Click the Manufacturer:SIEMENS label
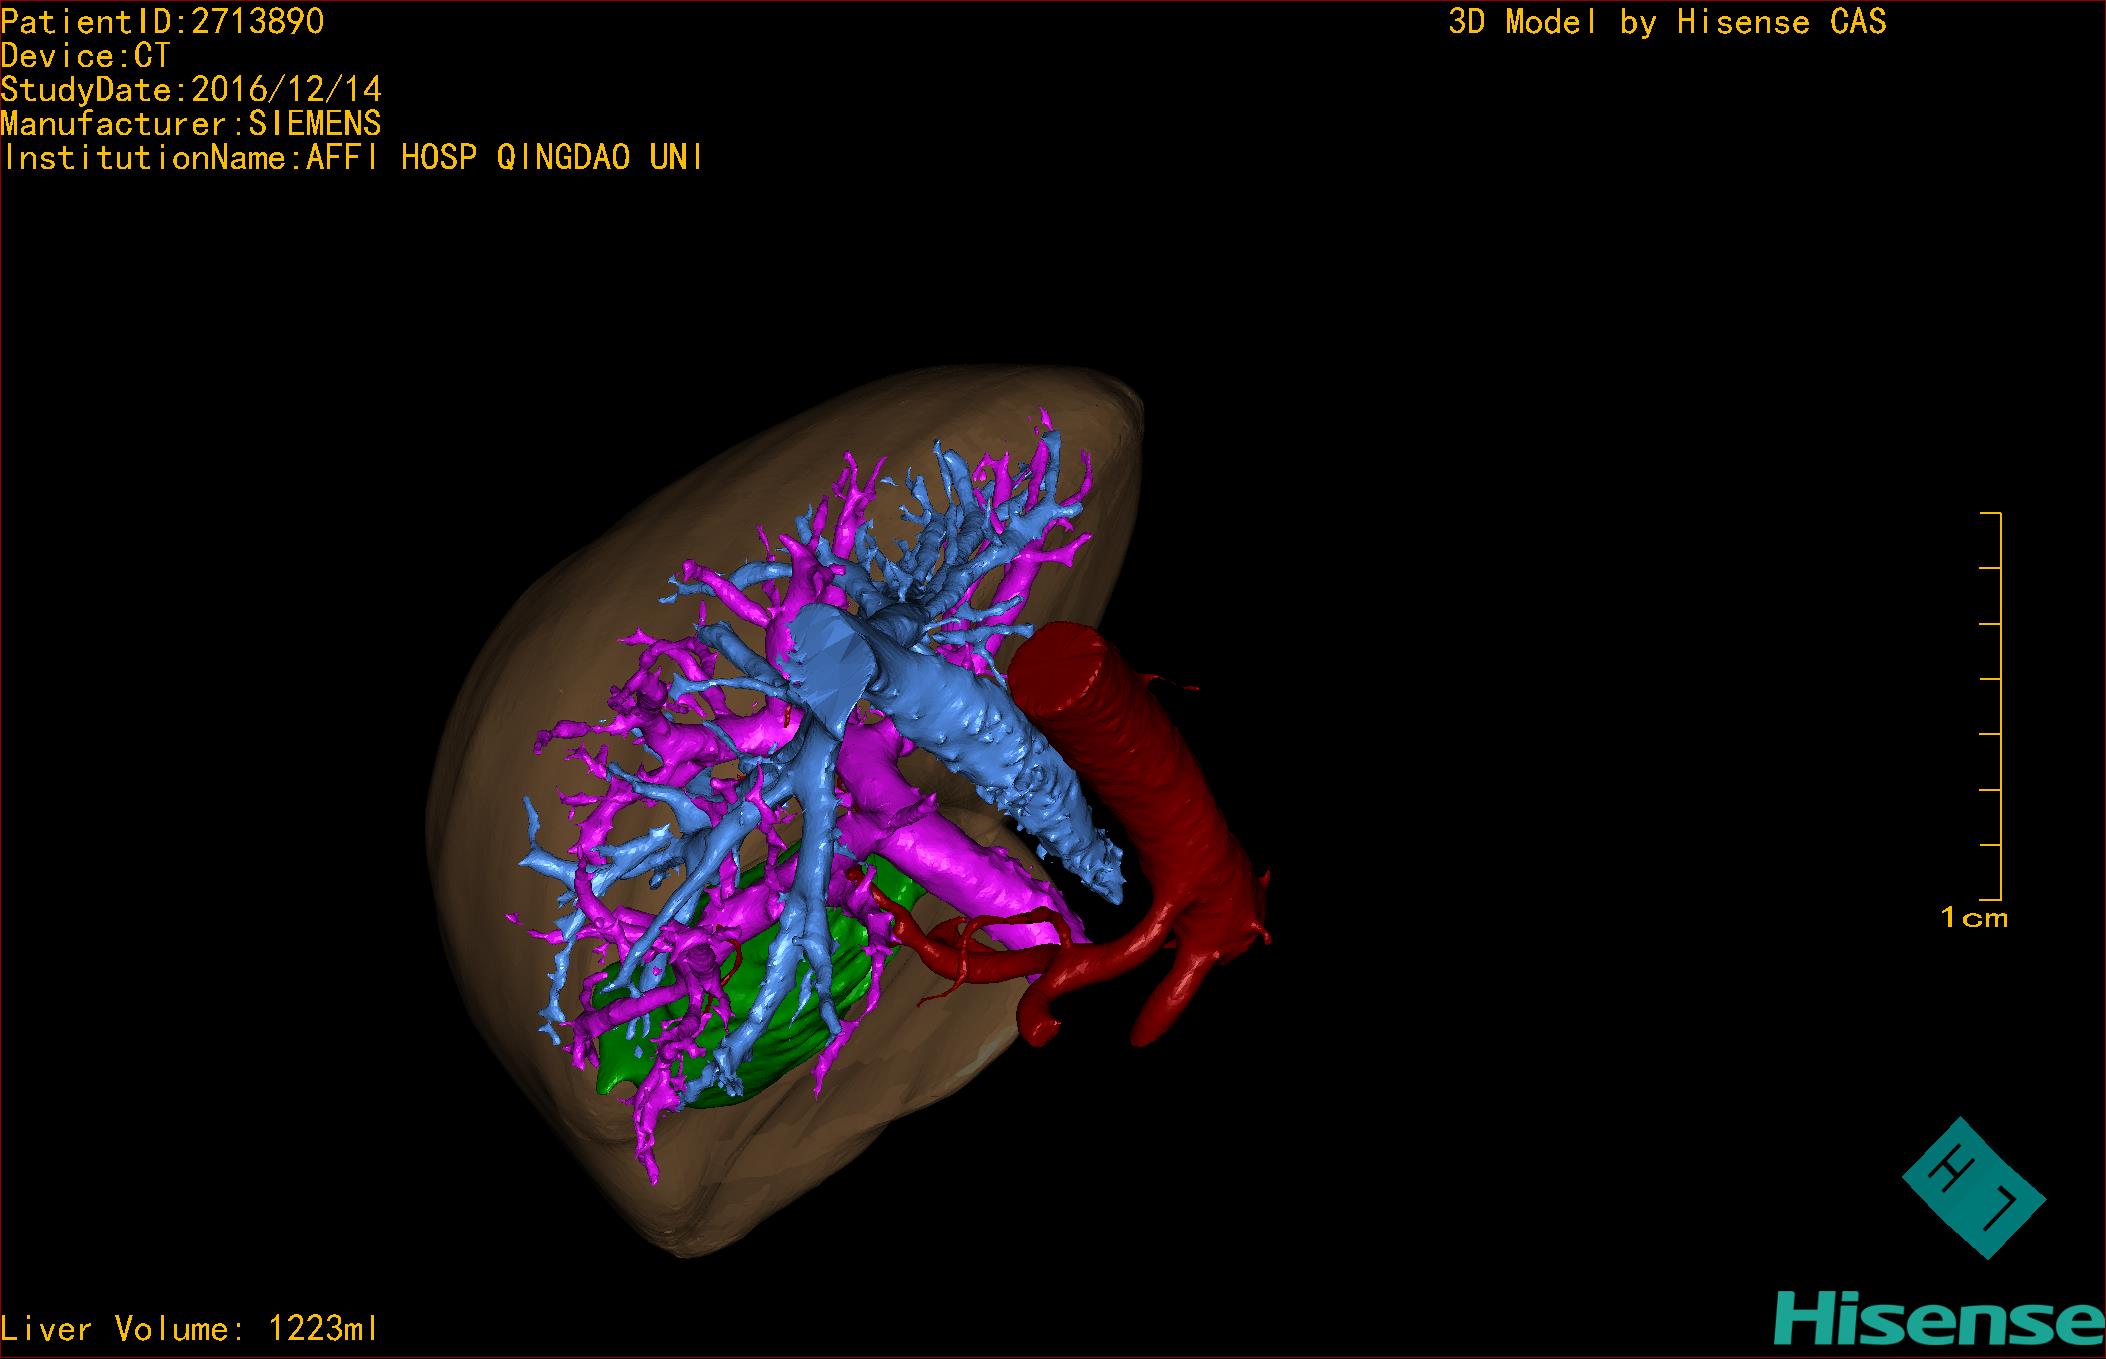 tap(191, 124)
